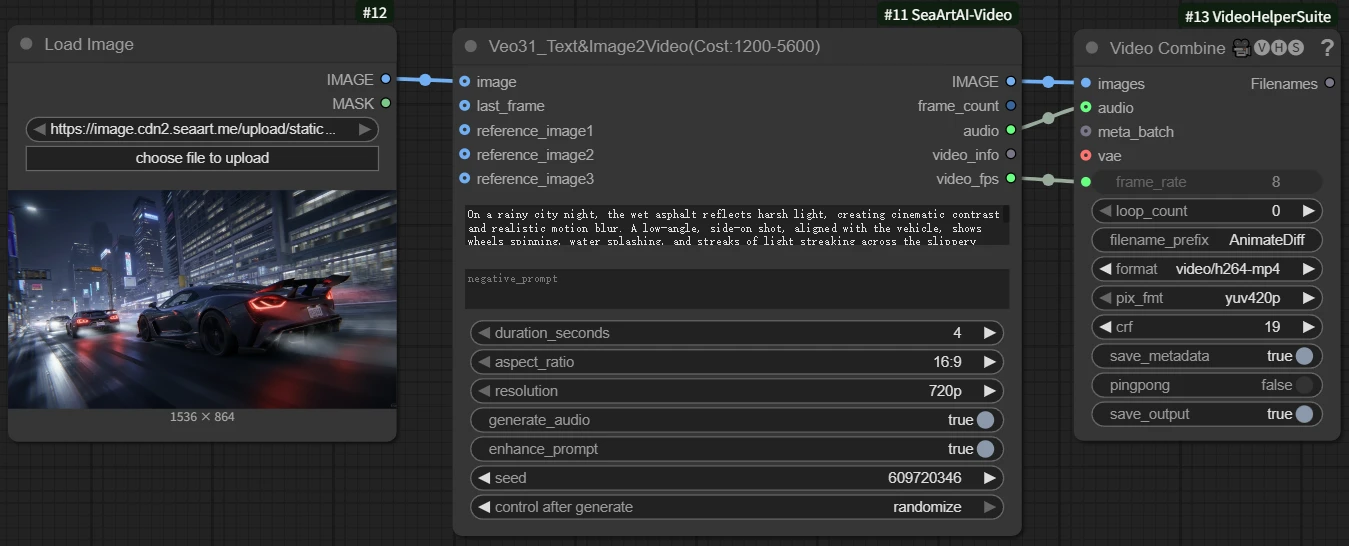
Task: Click the film camera icon on Video Combine
Action: (x=1241, y=48)
